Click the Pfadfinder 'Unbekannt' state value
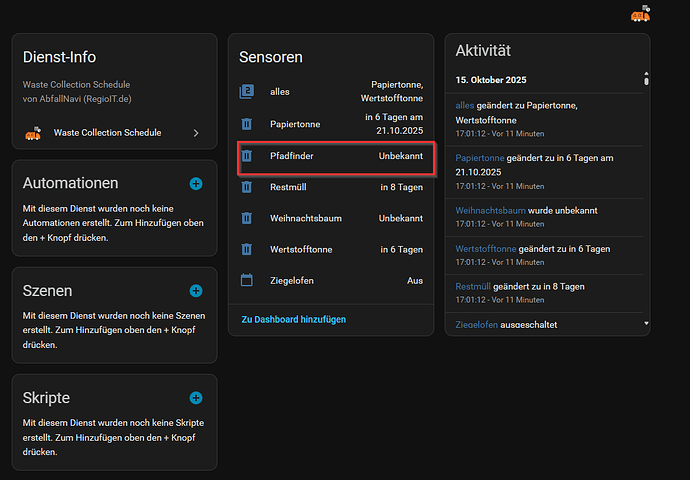Image resolution: width=690 pixels, height=480 pixels. [400, 157]
